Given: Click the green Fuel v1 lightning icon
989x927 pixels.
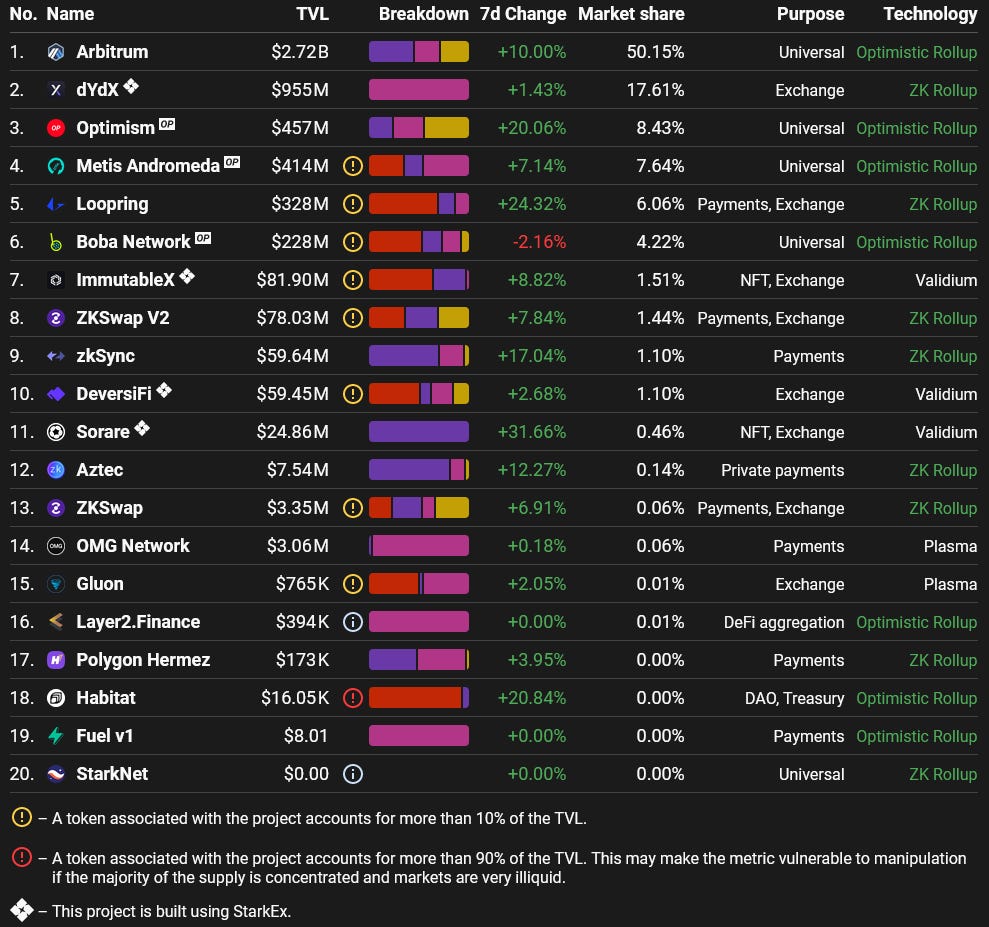Looking at the screenshot, I should click(x=56, y=736).
